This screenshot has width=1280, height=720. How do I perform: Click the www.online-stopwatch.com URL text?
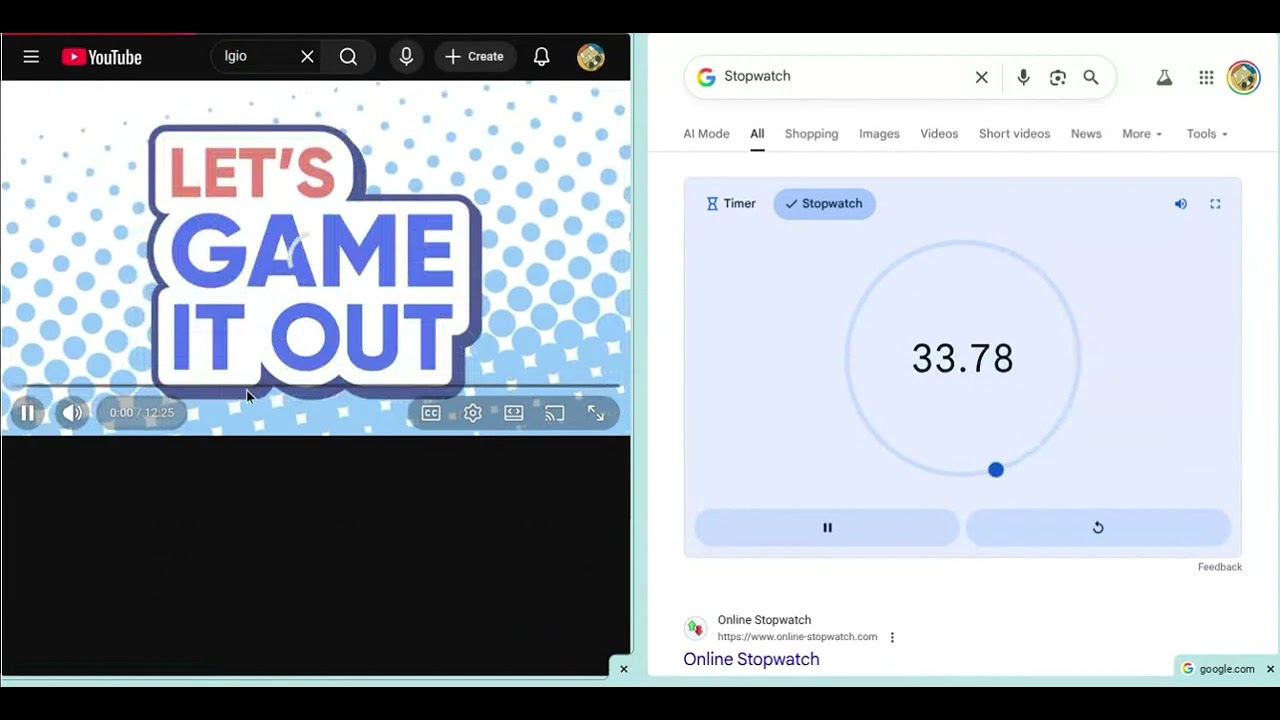pos(797,637)
